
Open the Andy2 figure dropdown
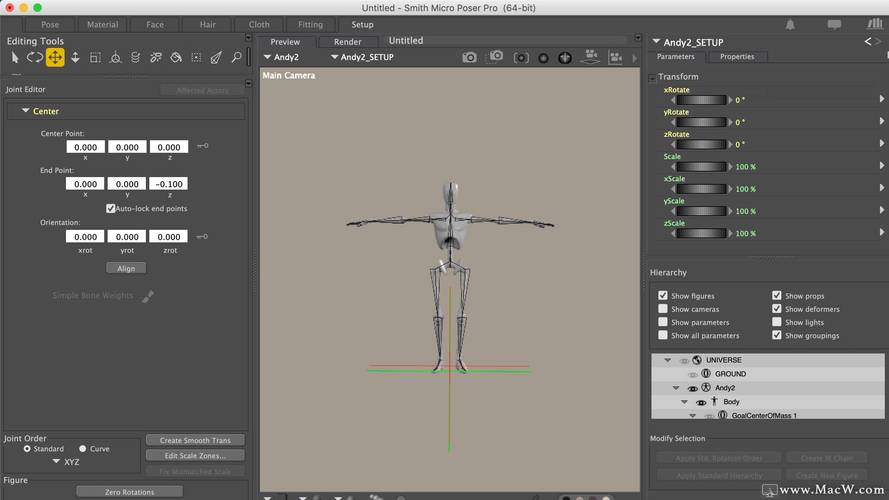[x=283, y=58]
